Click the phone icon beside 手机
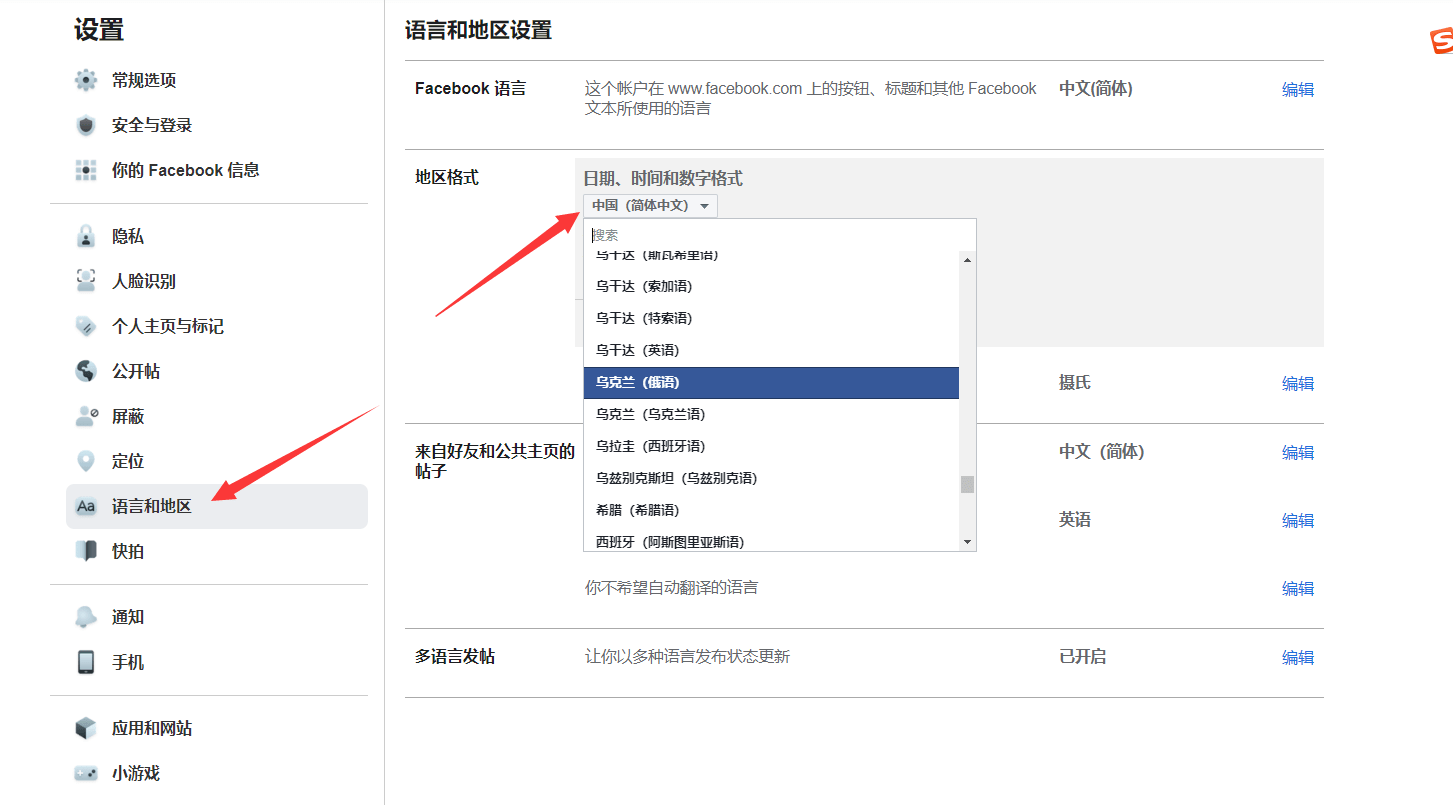Viewport: 1453px width, 805px height. pos(86,662)
